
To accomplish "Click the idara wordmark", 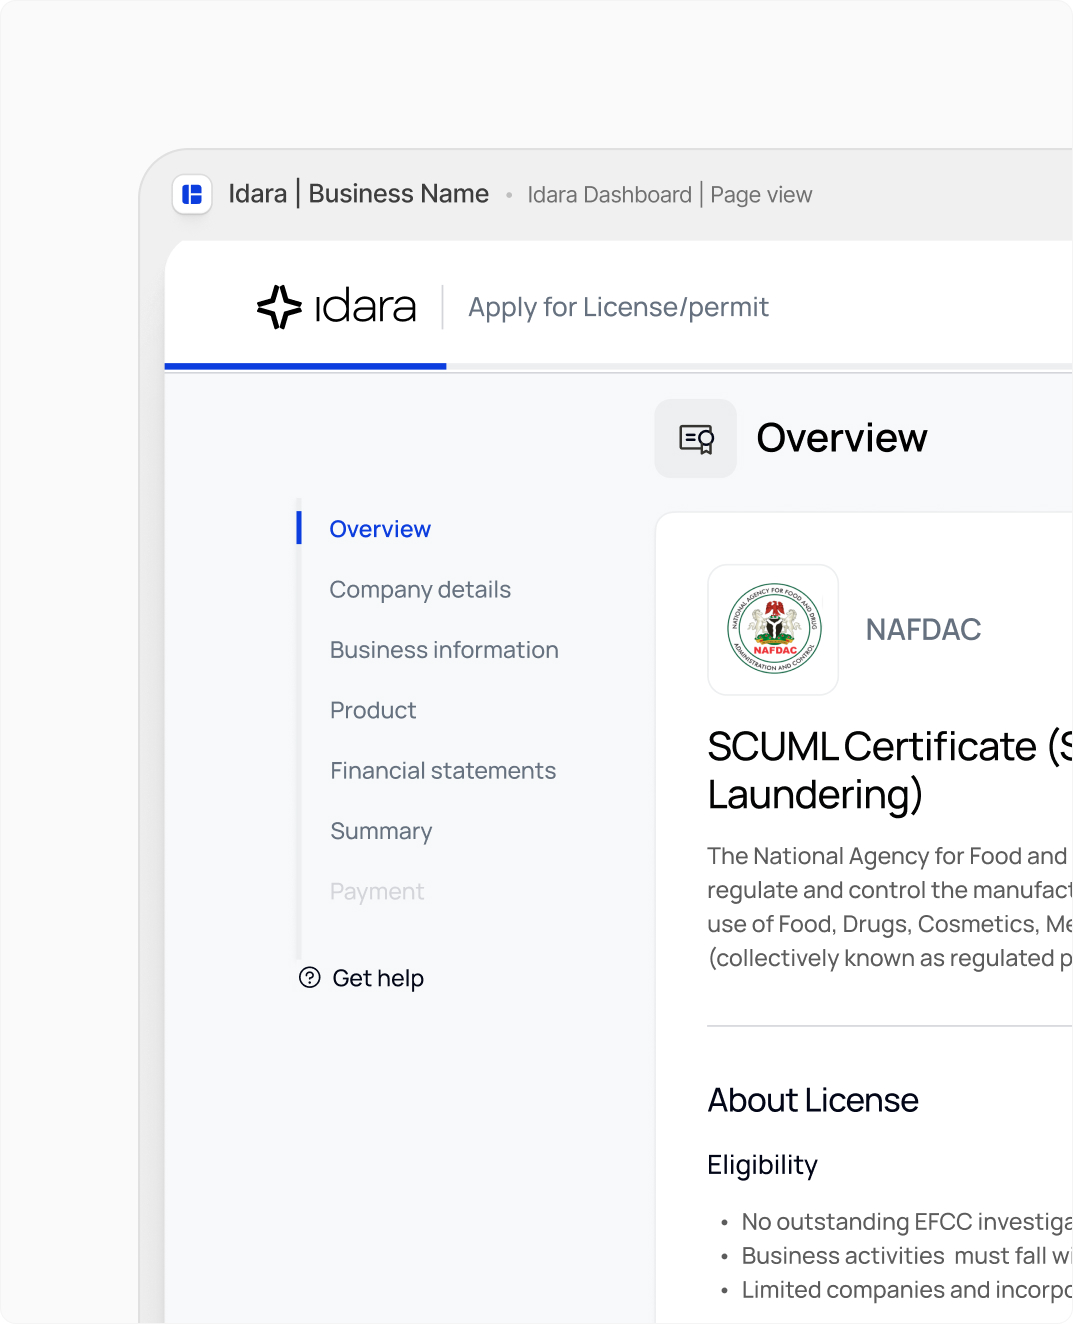I will (365, 307).
